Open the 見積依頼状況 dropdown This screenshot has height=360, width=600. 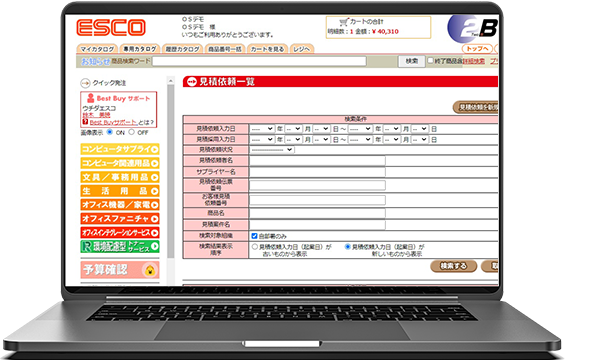point(272,150)
